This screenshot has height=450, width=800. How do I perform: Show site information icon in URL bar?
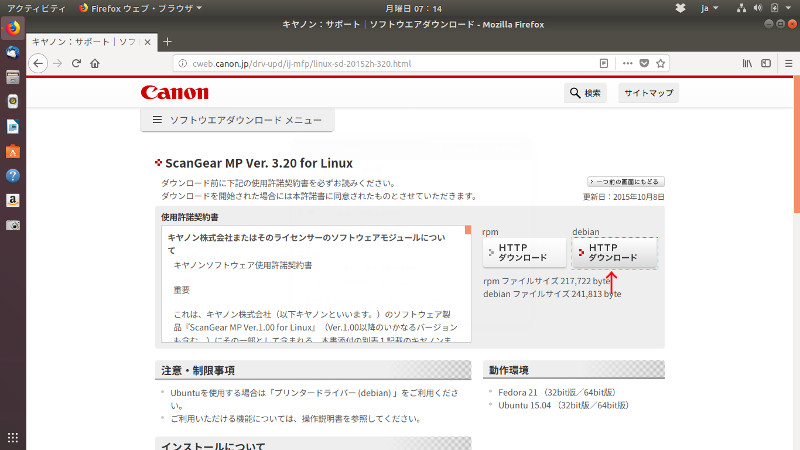point(182,64)
